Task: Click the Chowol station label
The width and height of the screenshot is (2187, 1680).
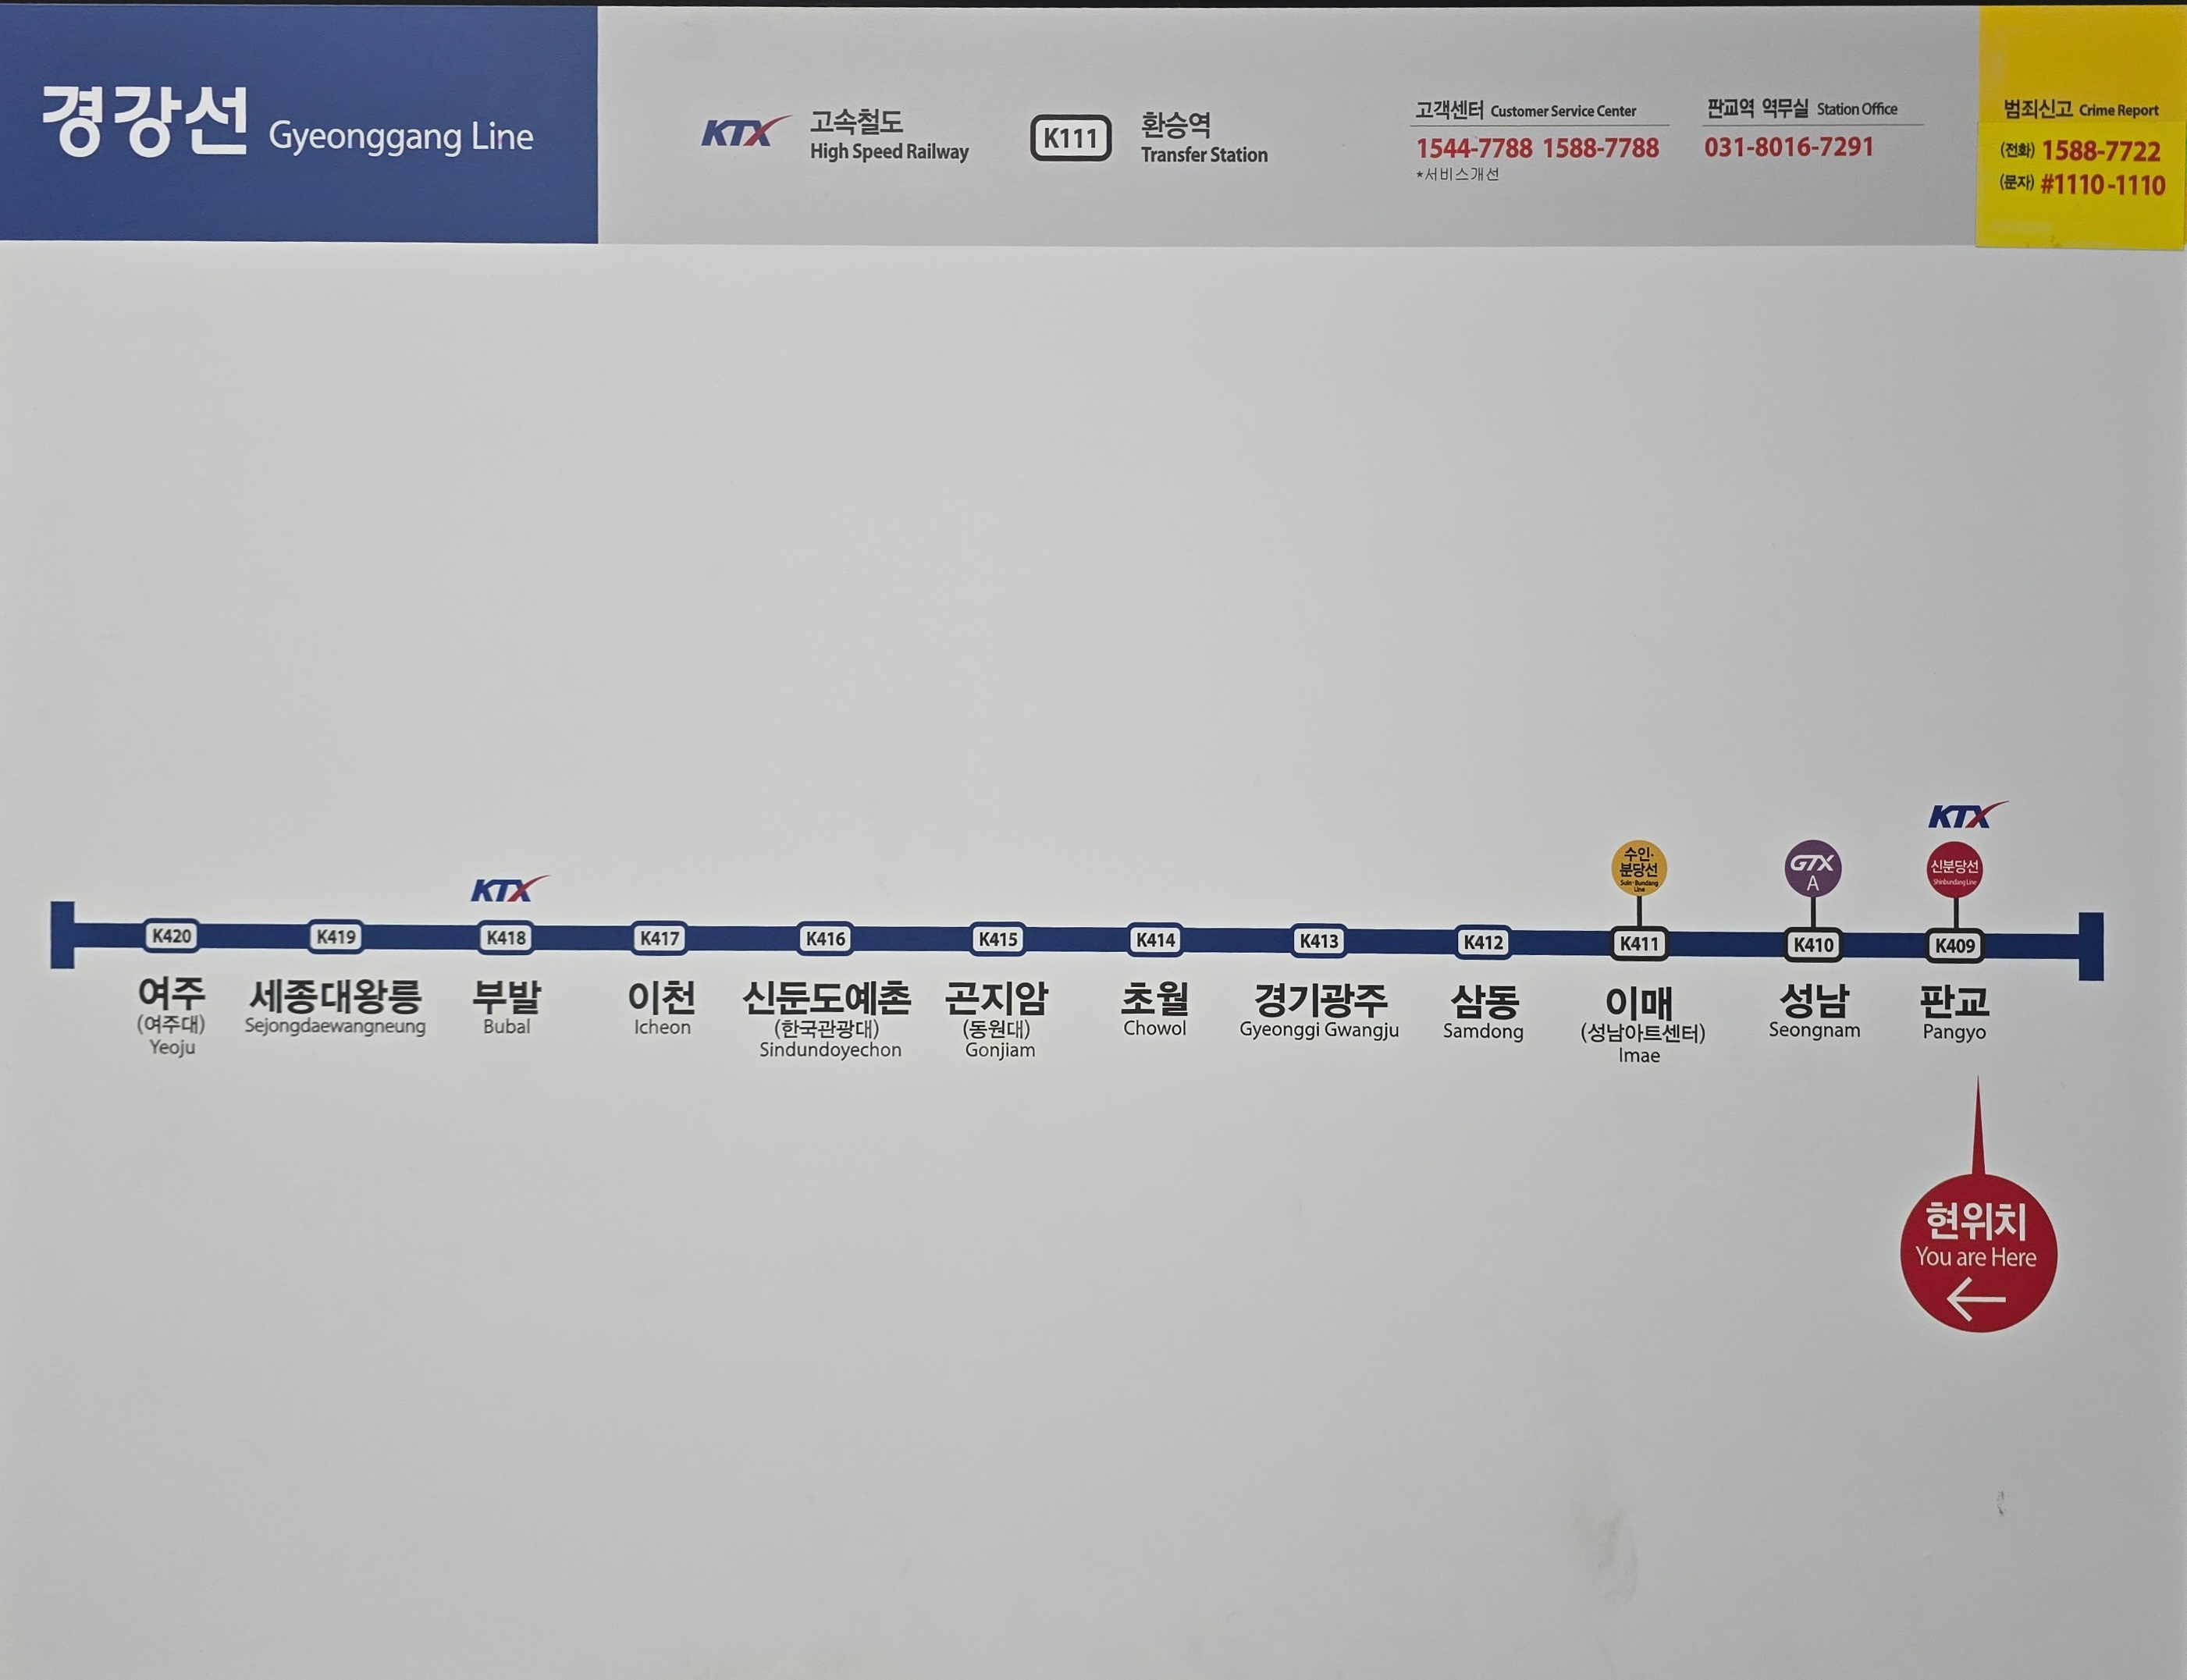Action: [1155, 1000]
